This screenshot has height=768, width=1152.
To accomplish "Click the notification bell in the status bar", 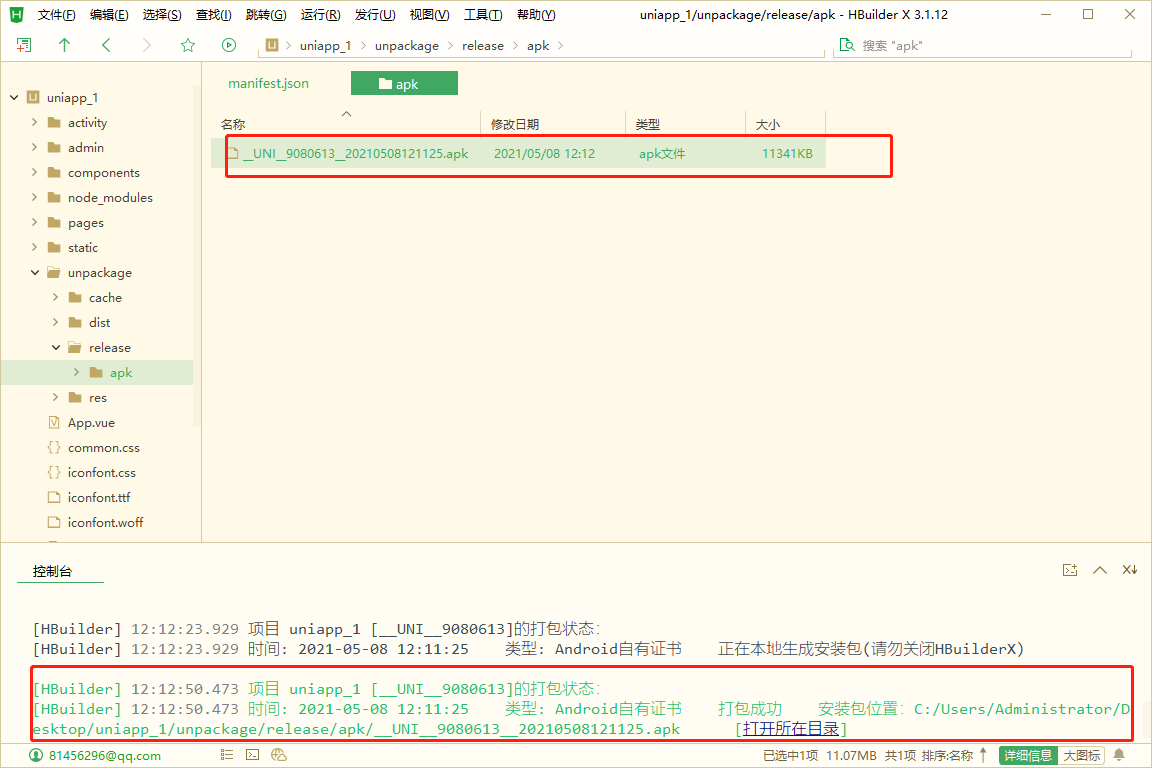I will [1119, 755].
